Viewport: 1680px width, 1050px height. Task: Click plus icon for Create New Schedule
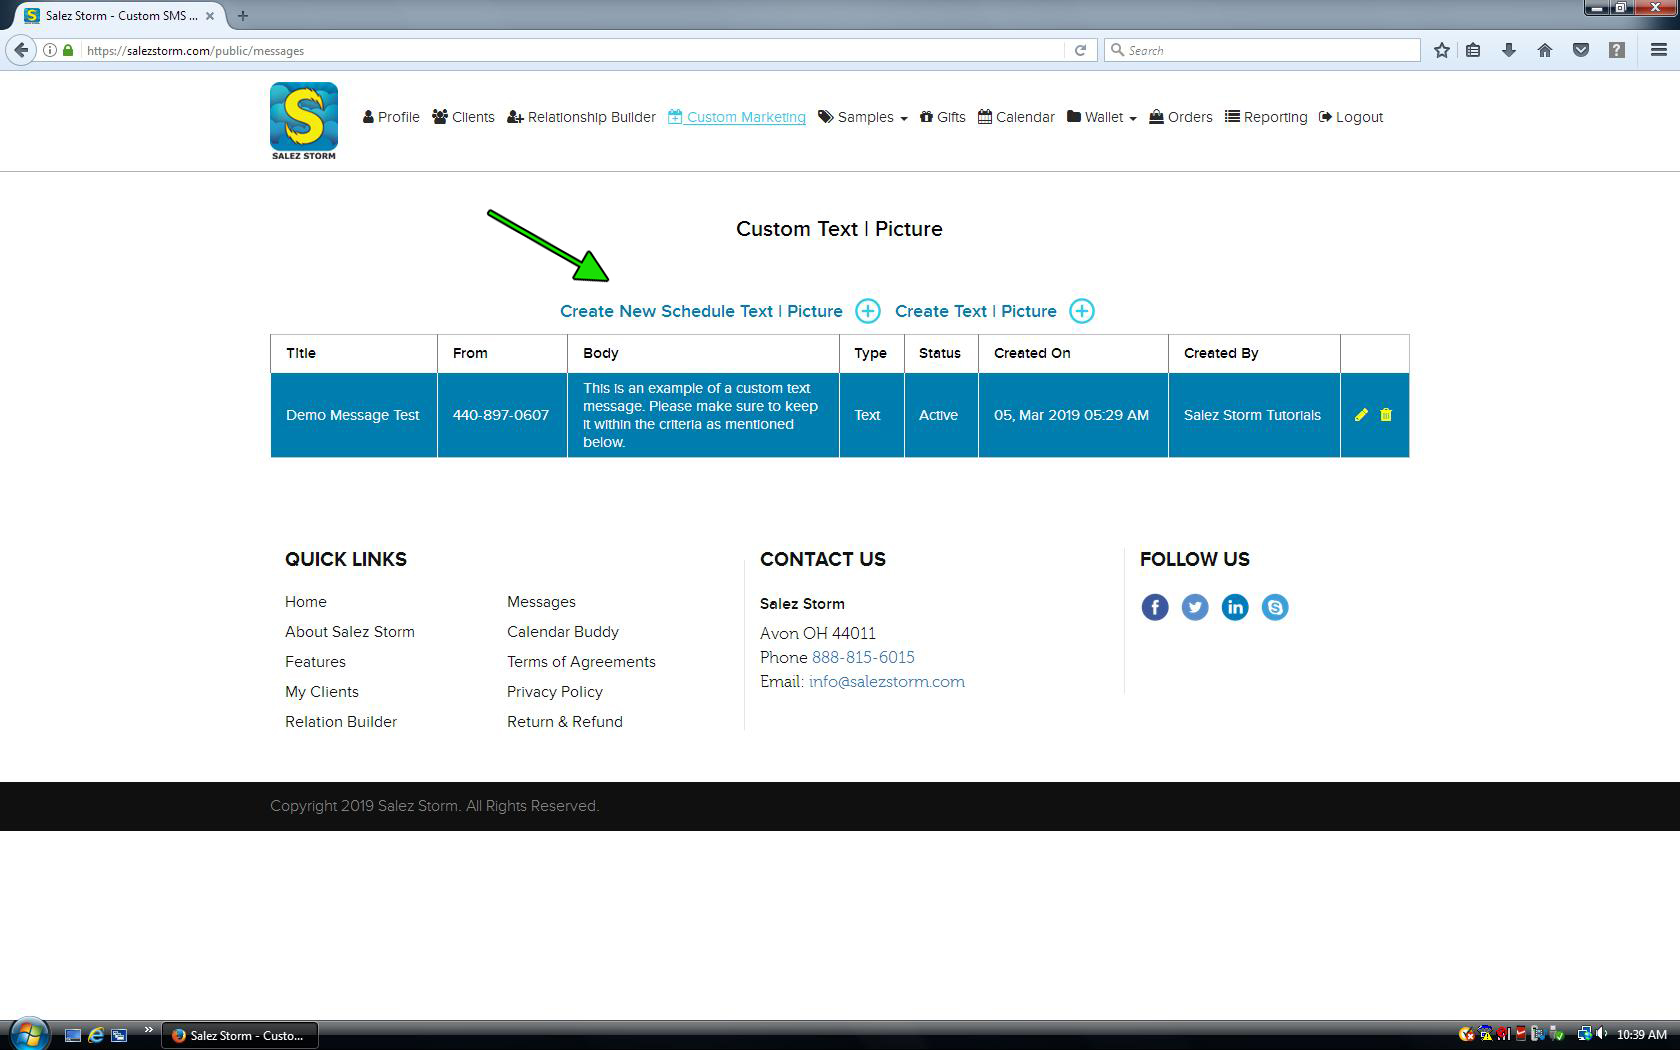point(868,311)
